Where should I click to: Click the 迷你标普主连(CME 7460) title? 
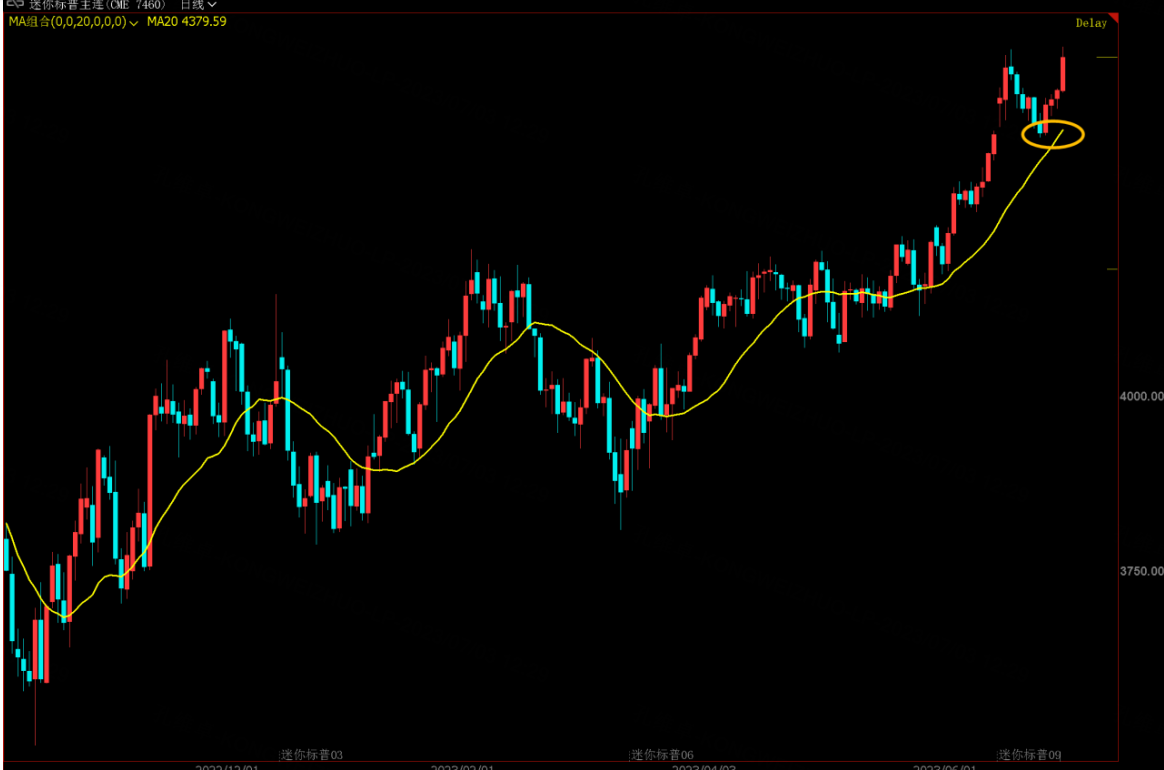(x=97, y=4)
